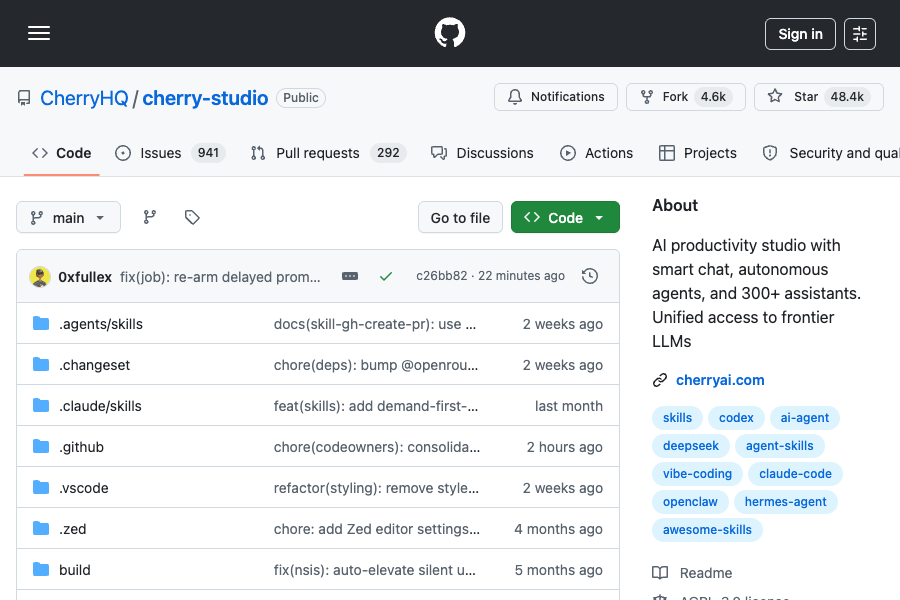Click the Sign in button

click(x=800, y=34)
